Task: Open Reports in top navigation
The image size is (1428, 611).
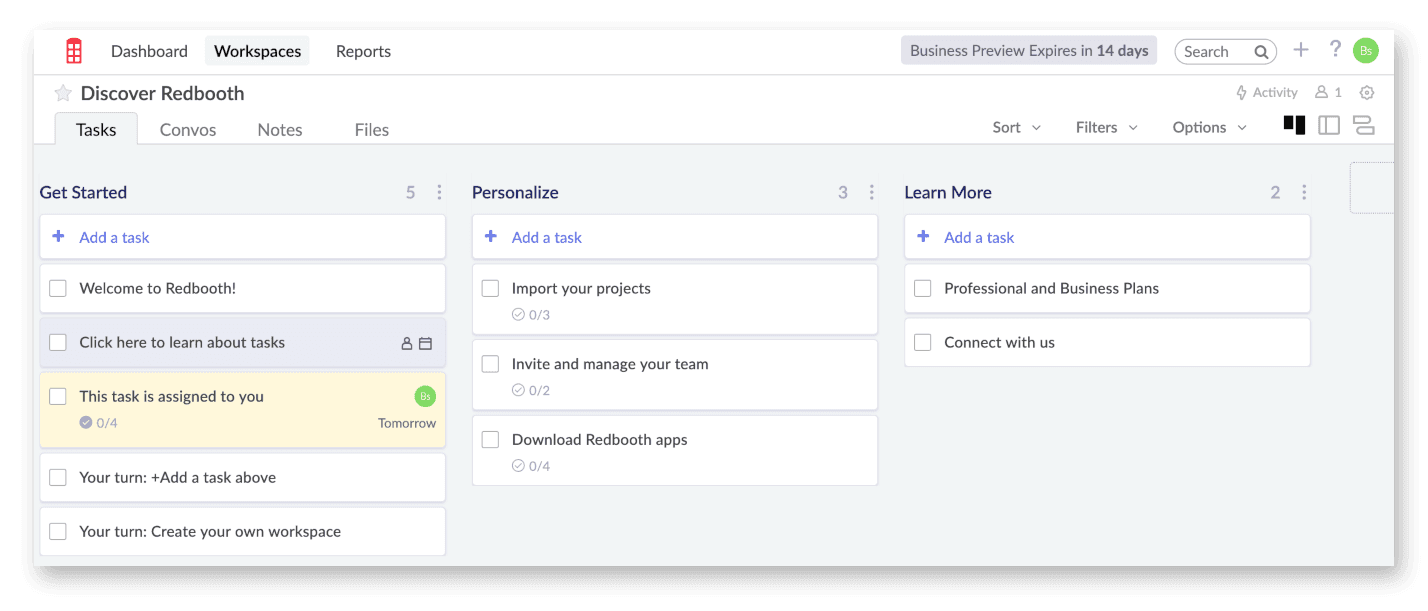Action: pyautogui.click(x=363, y=51)
